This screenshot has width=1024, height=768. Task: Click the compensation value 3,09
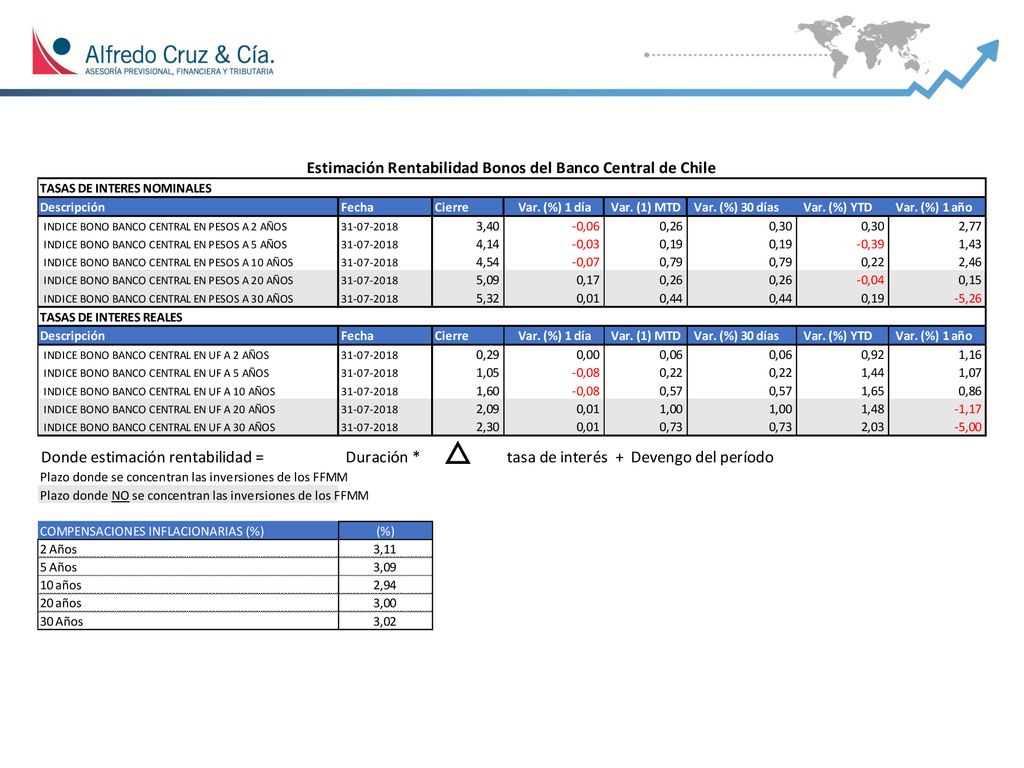(385, 567)
